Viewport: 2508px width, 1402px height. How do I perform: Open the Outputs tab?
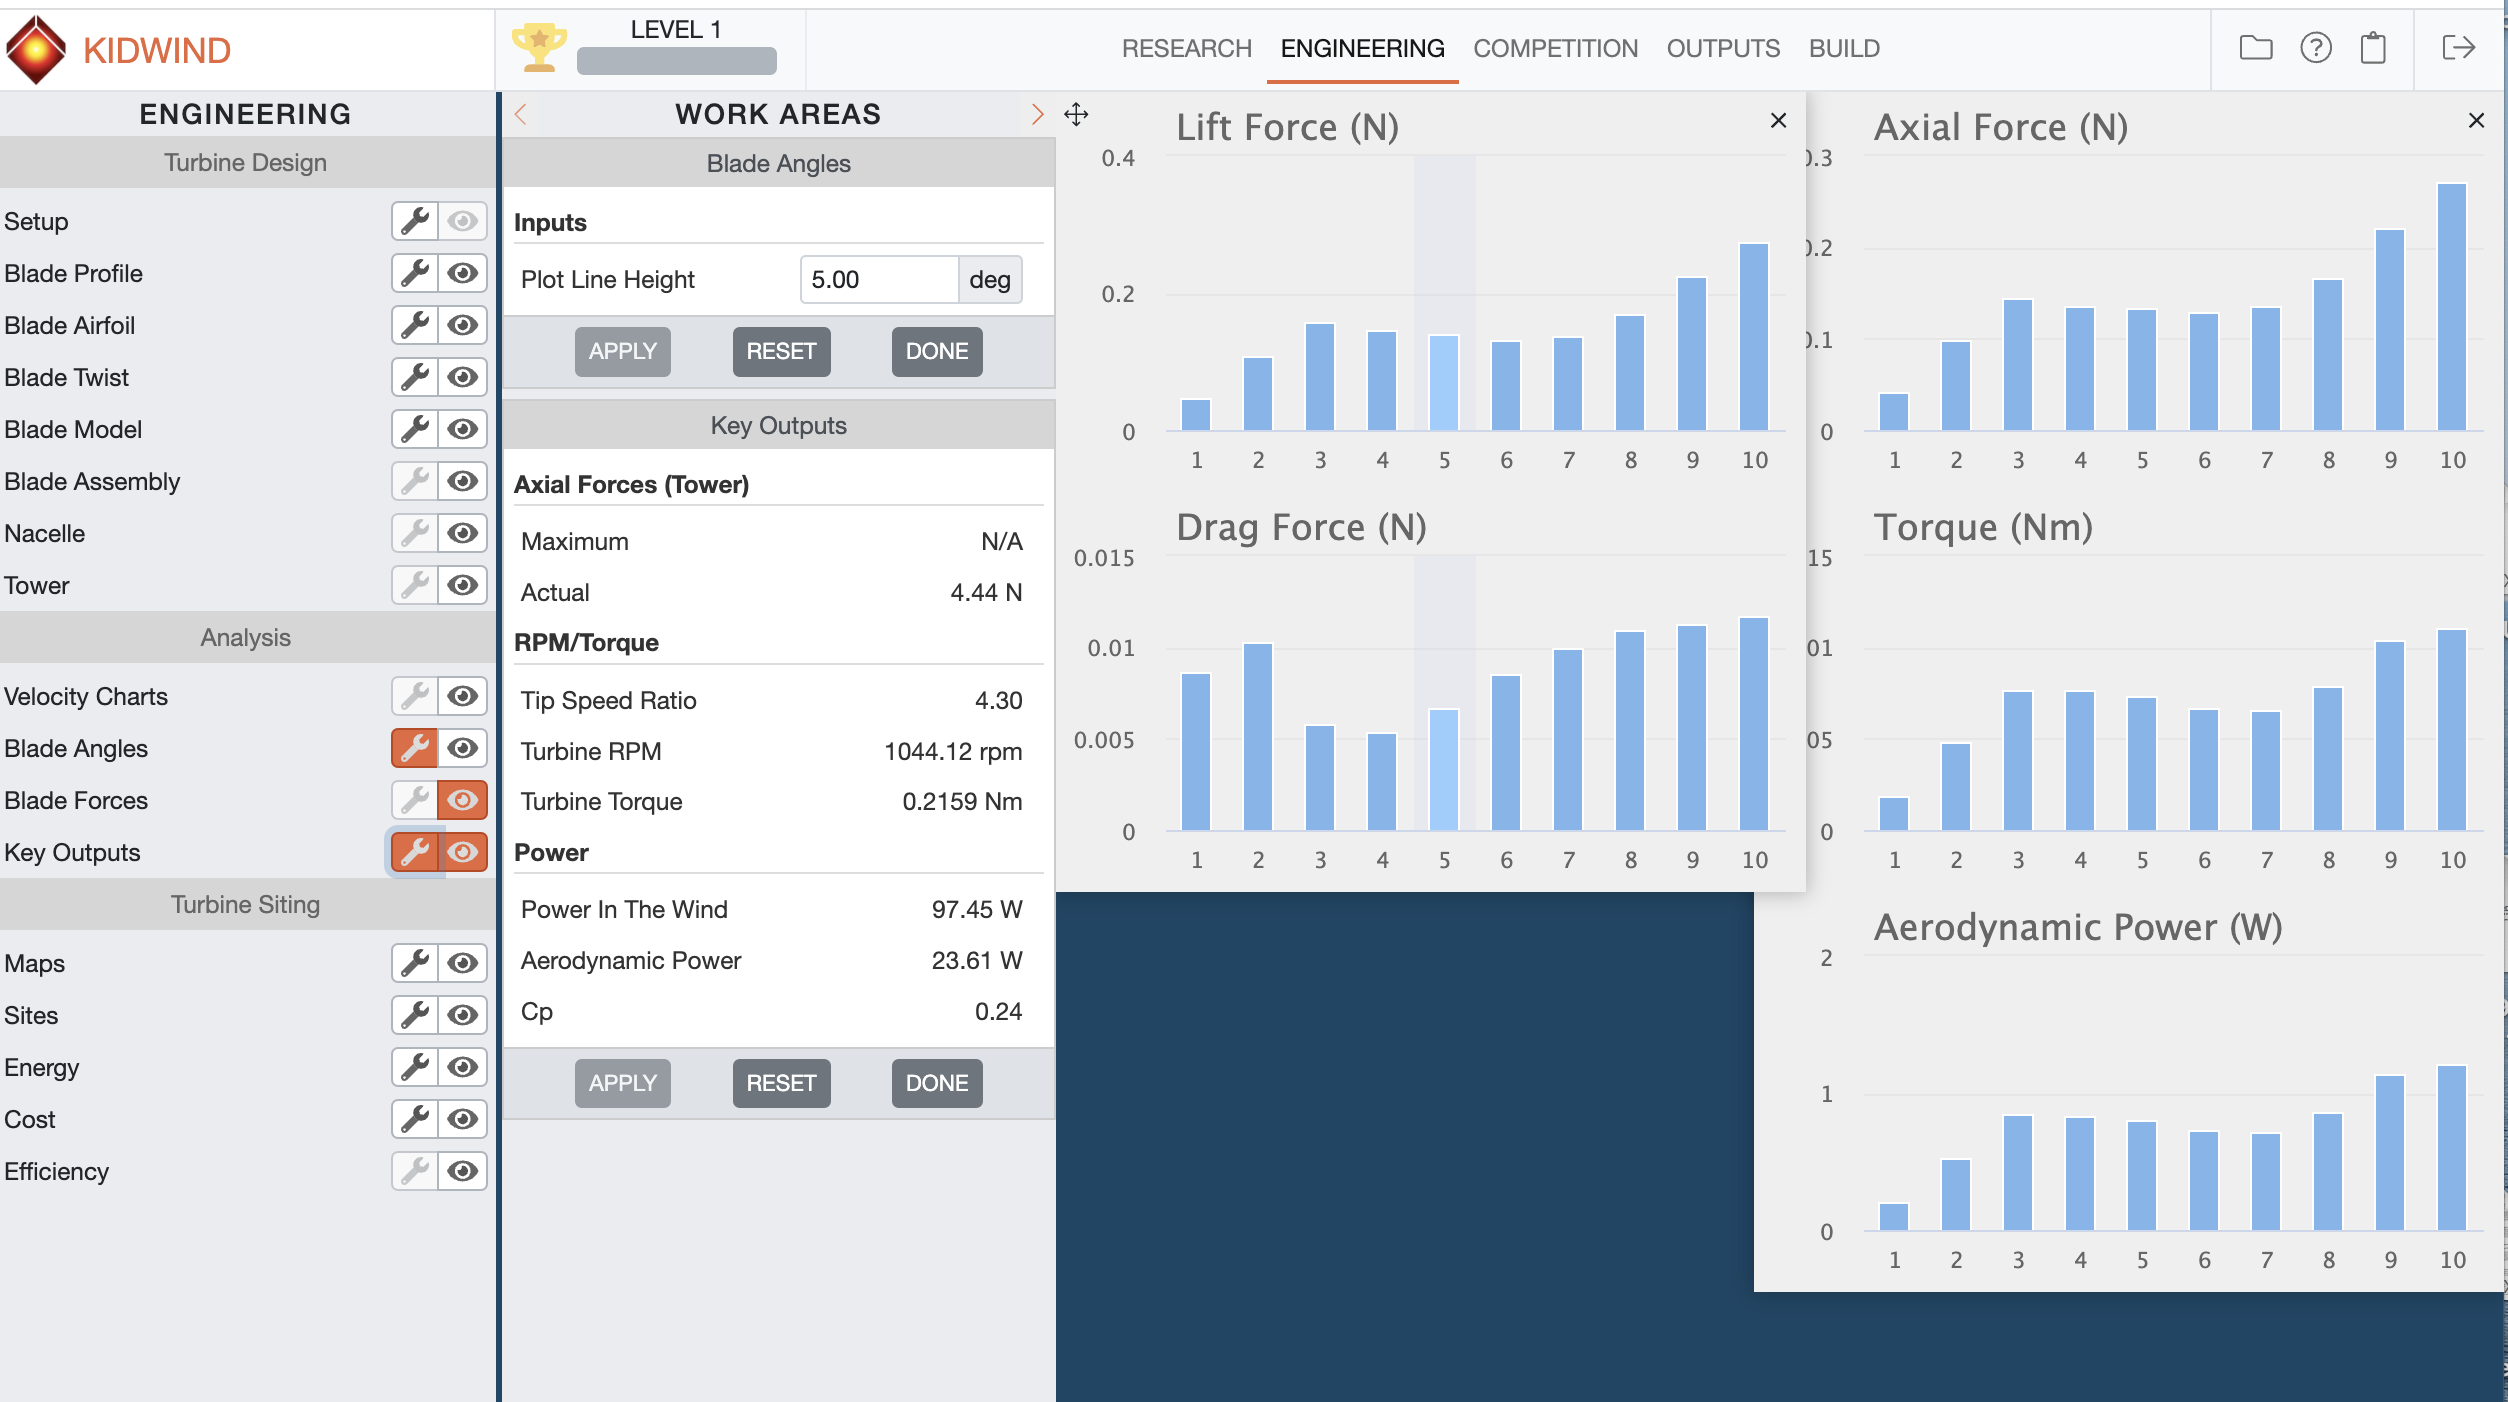click(x=1723, y=48)
